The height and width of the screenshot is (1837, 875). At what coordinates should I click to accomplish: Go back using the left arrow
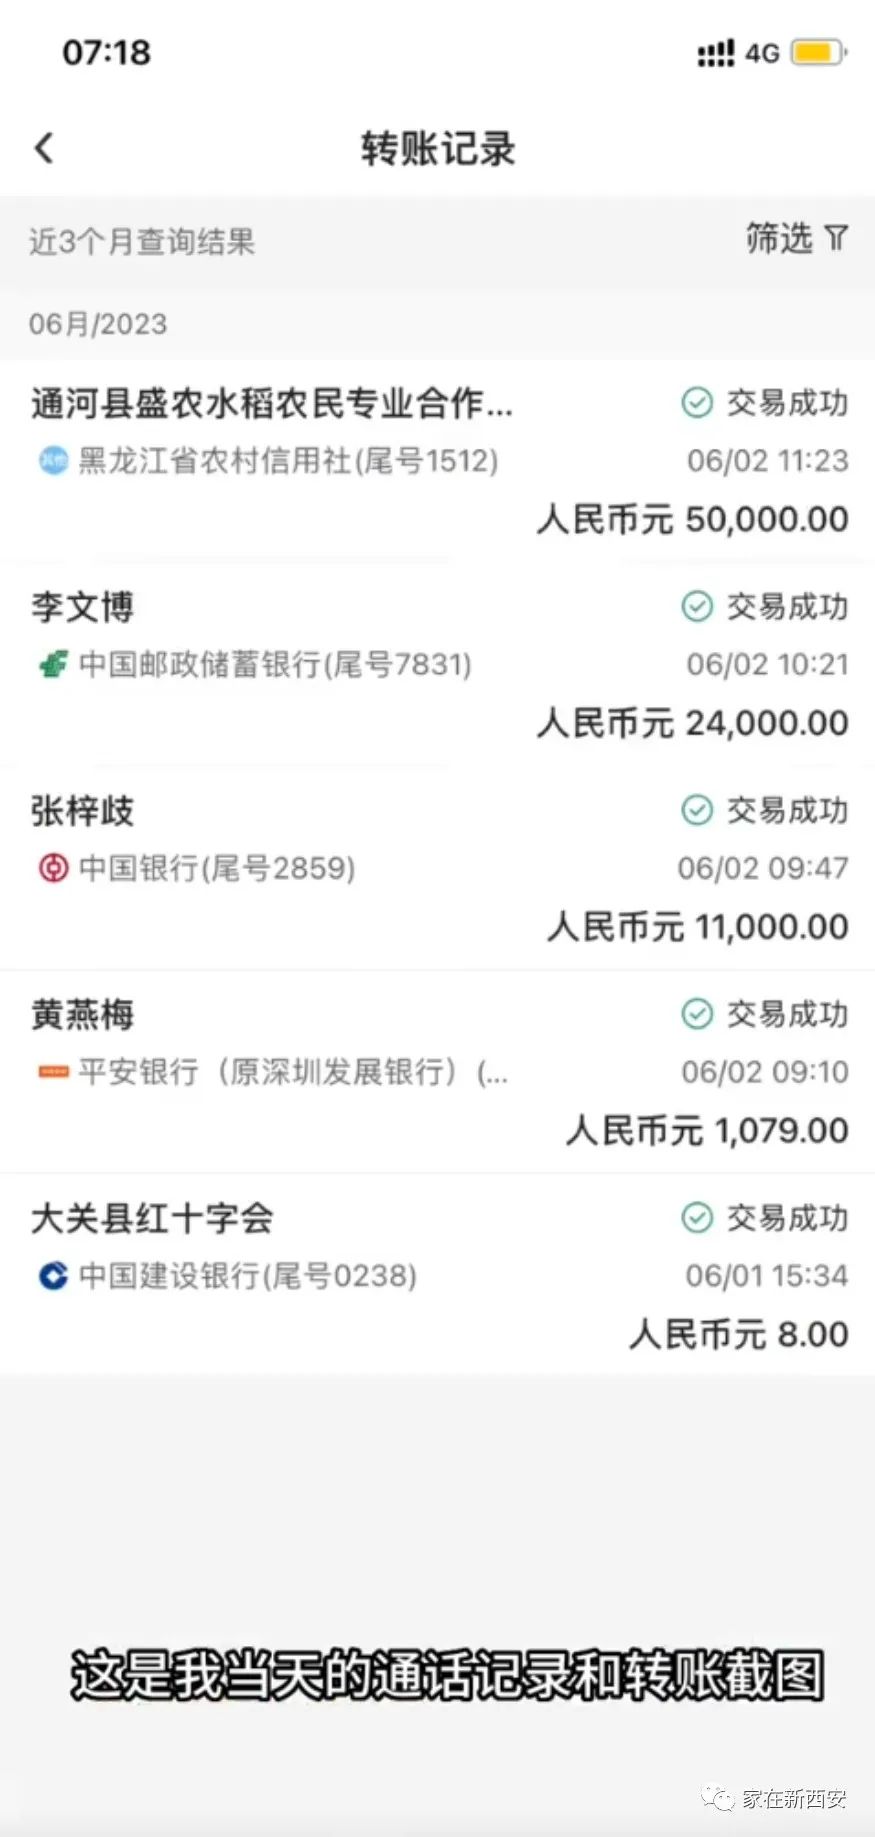pyautogui.click(x=44, y=148)
